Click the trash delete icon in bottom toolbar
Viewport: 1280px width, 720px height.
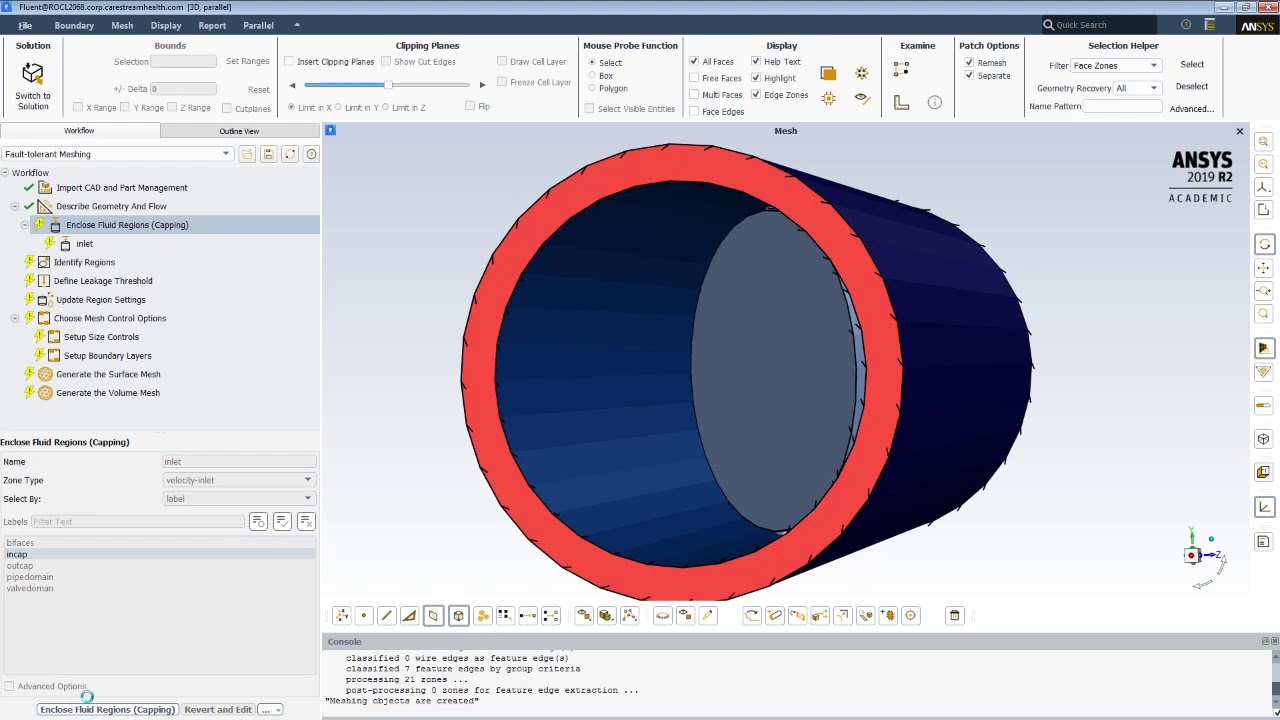coord(954,615)
